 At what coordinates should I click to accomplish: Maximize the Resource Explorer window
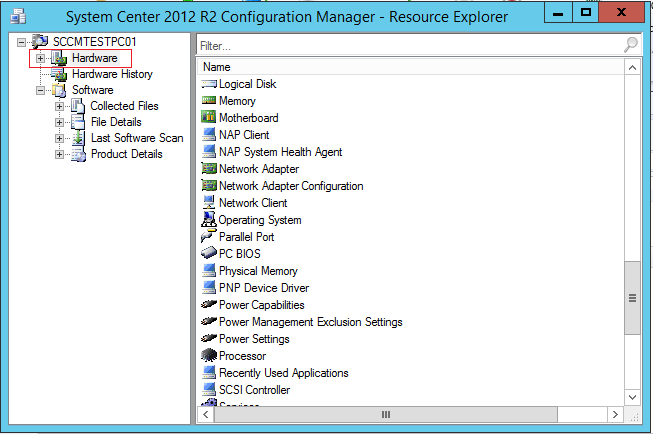point(586,12)
